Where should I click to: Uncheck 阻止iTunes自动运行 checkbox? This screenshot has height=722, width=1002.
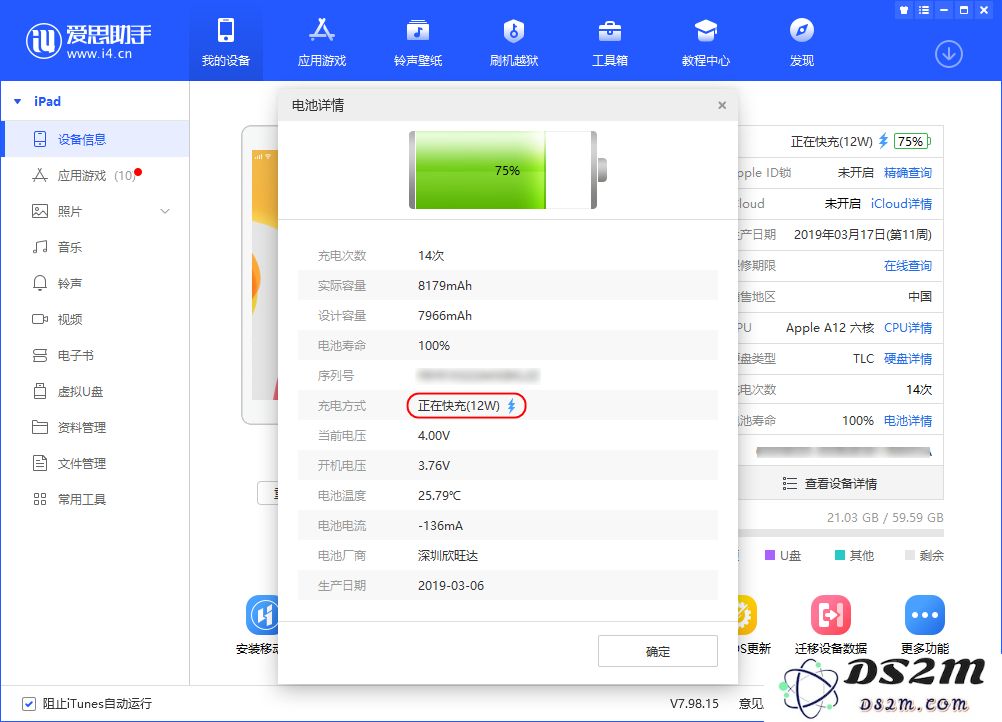click(x=29, y=703)
